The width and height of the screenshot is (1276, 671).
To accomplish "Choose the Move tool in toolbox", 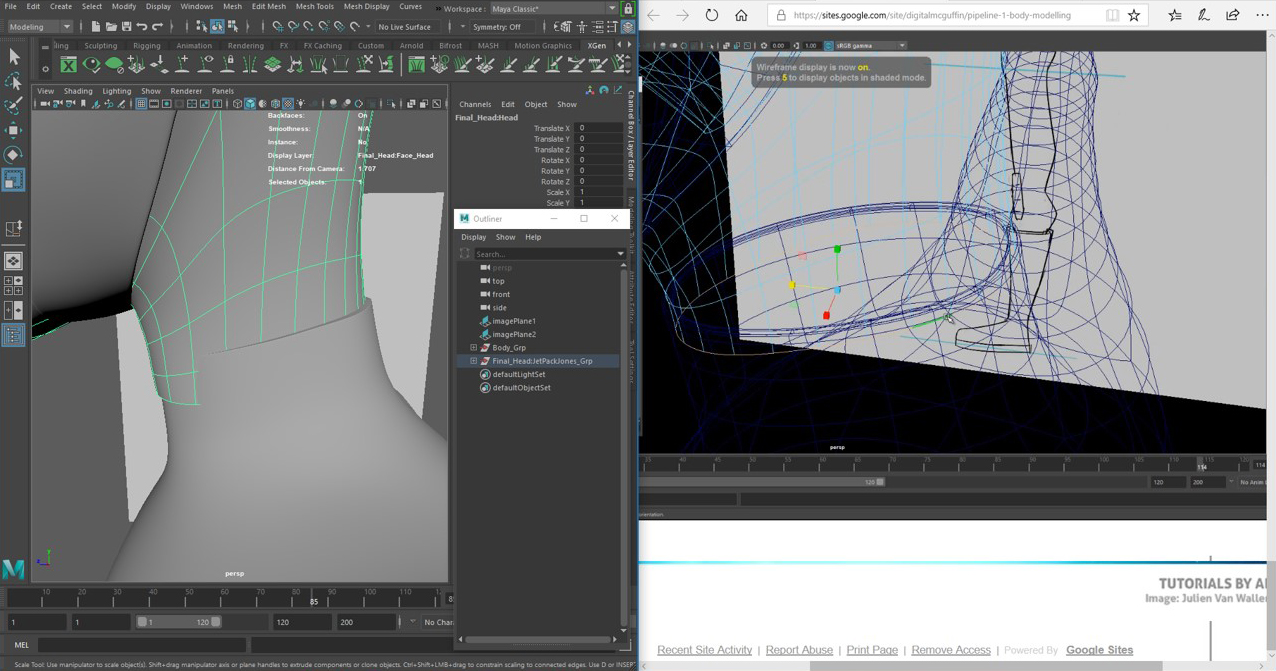I will [13, 130].
